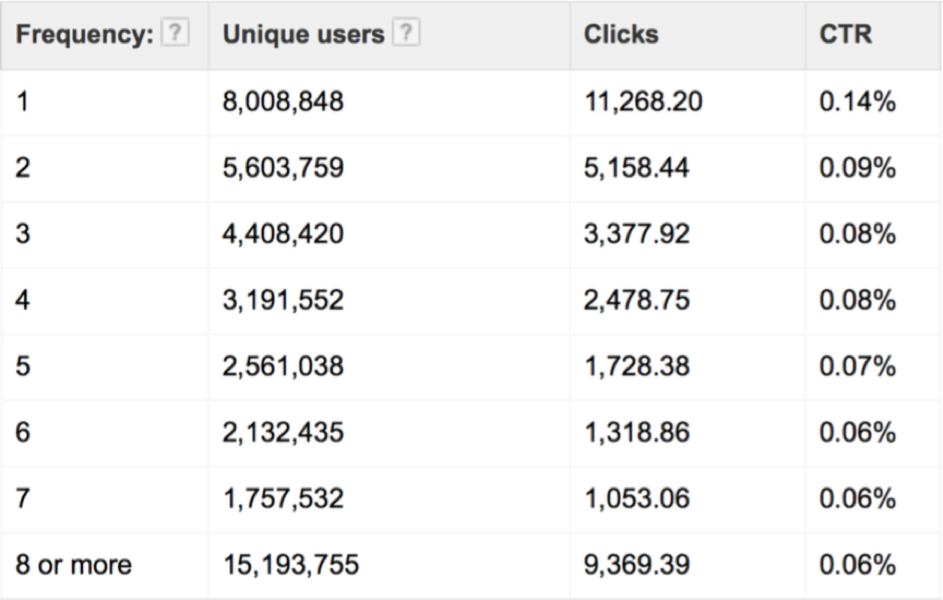This screenshot has height=600, width=943.
Task: Select the 0.14% CTR cell
Action: [x=858, y=101]
